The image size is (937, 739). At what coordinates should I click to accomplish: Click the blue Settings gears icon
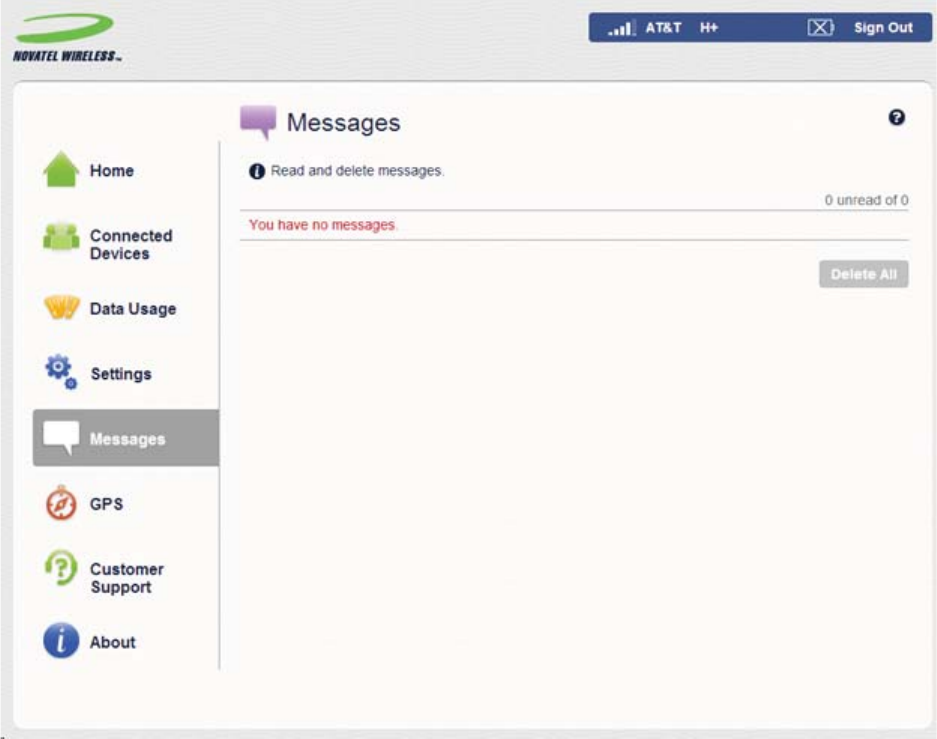61,372
